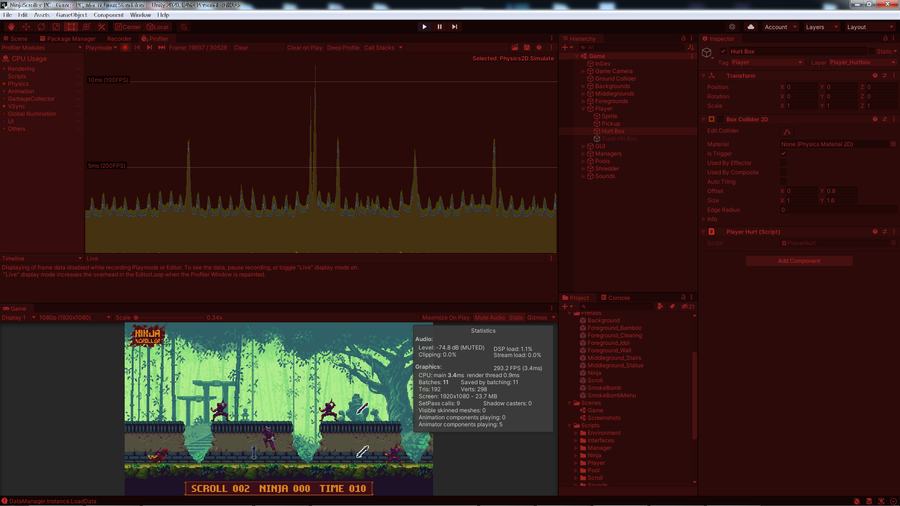Select the Transform tool in the toolbar
The image size is (900, 506).
[86, 27]
